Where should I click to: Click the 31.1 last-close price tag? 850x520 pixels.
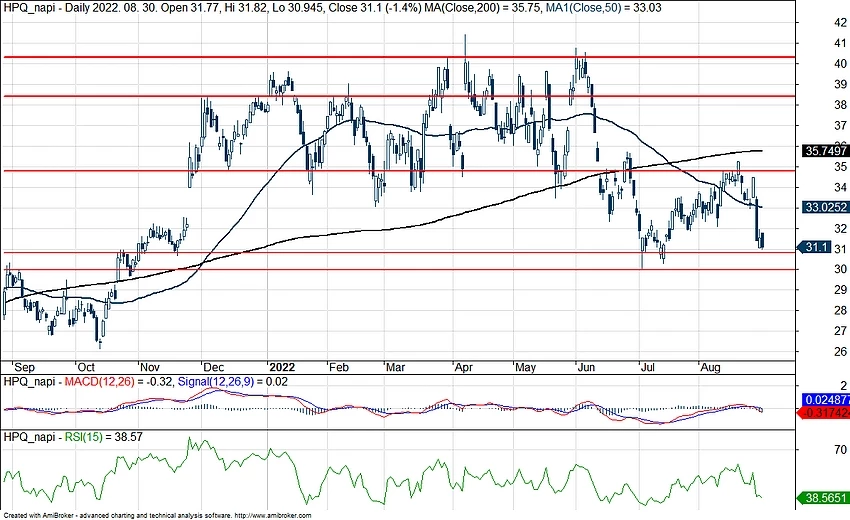click(x=815, y=247)
